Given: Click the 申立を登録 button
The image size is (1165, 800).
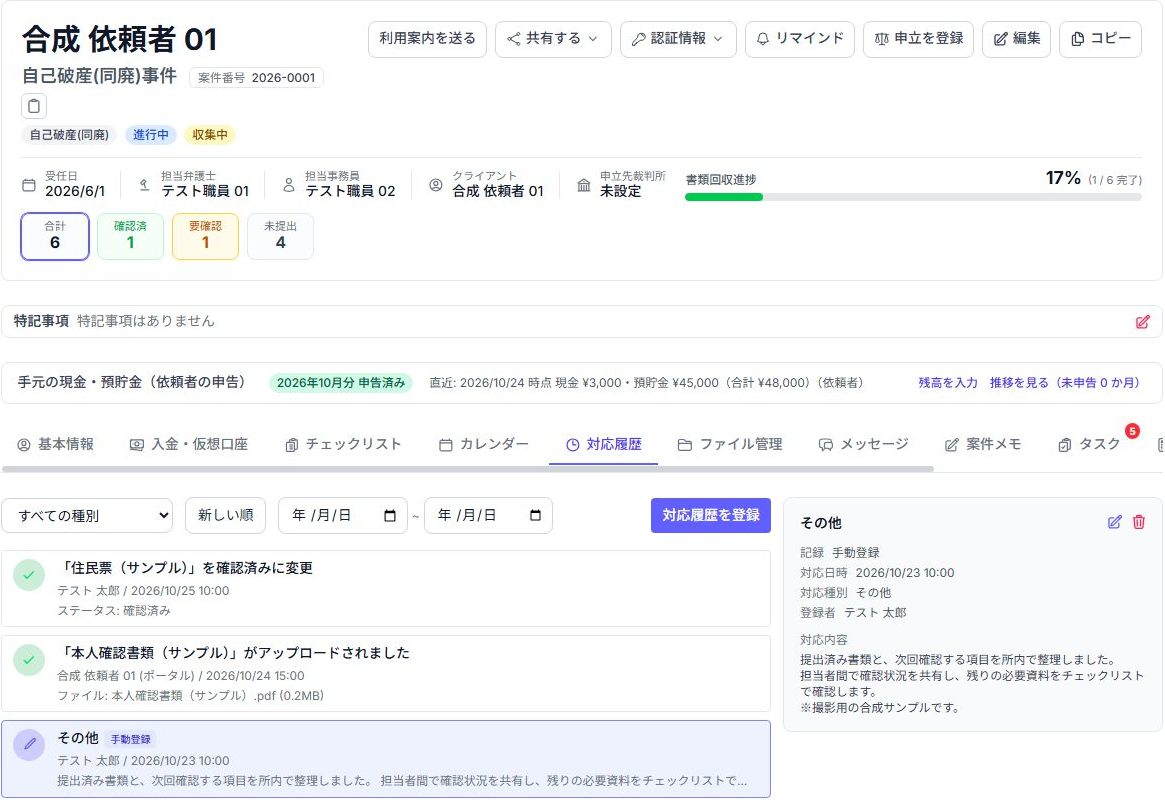Looking at the screenshot, I should coord(918,39).
